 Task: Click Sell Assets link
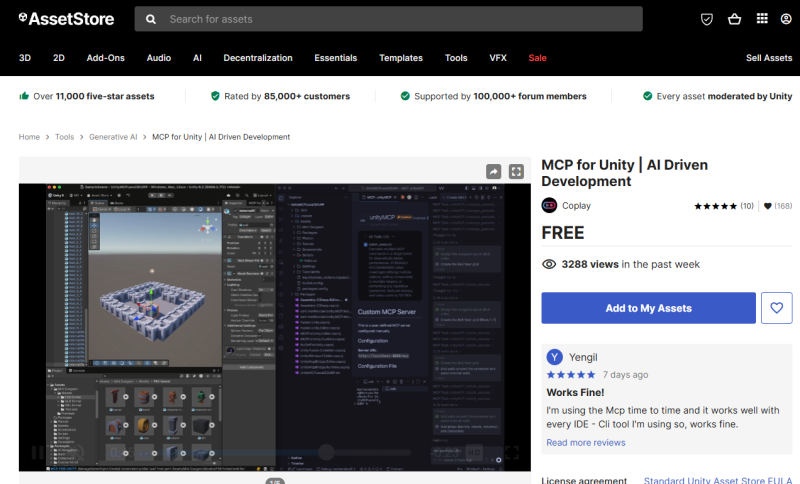pos(769,58)
